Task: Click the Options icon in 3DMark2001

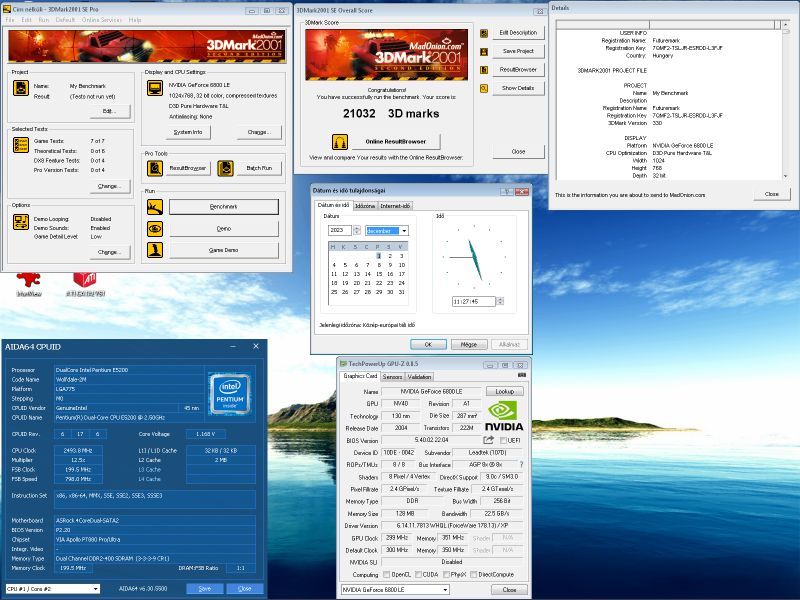Action: coord(21,222)
